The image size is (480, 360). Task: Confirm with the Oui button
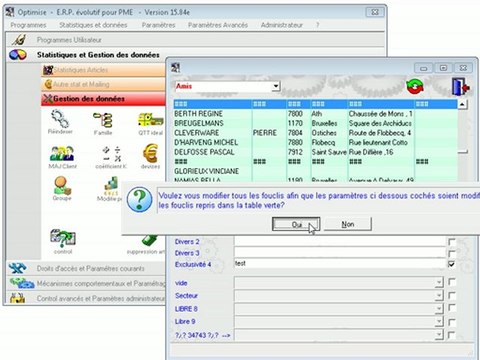[x=296, y=224]
